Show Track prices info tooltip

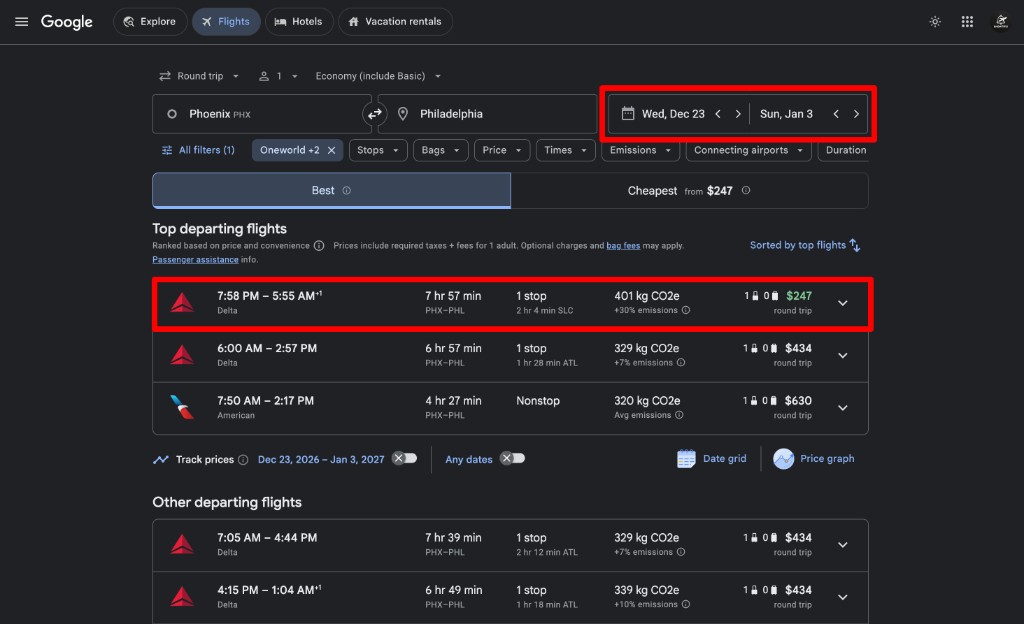(x=243, y=460)
